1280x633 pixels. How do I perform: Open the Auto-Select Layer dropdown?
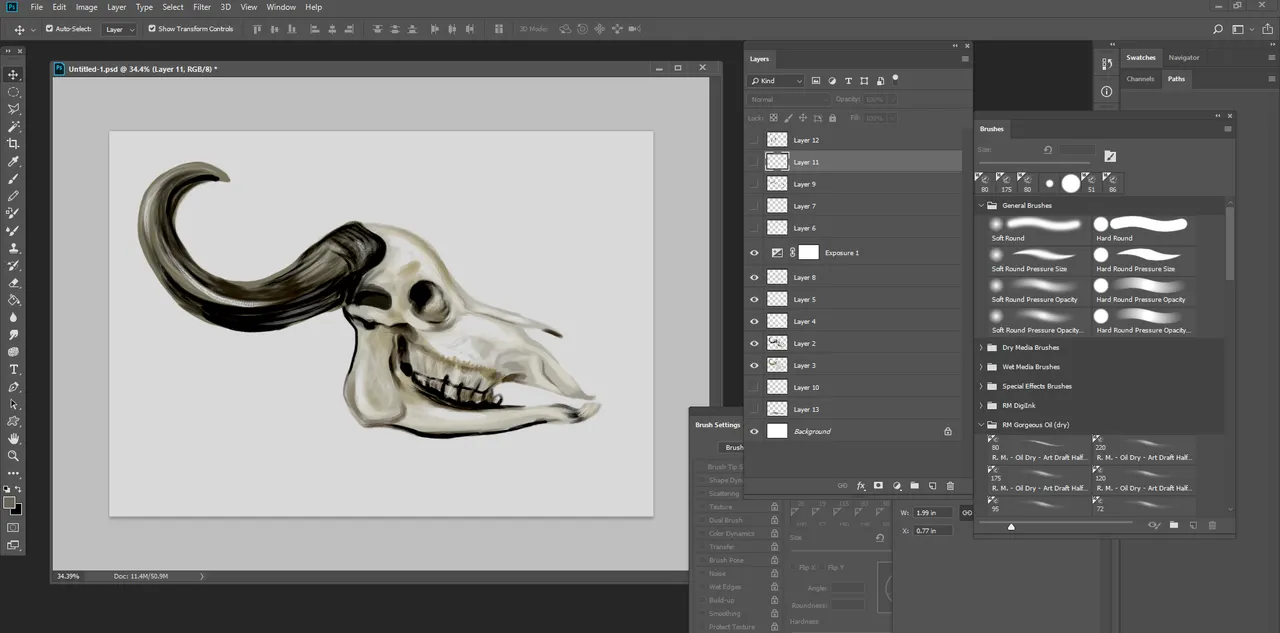tap(120, 29)
